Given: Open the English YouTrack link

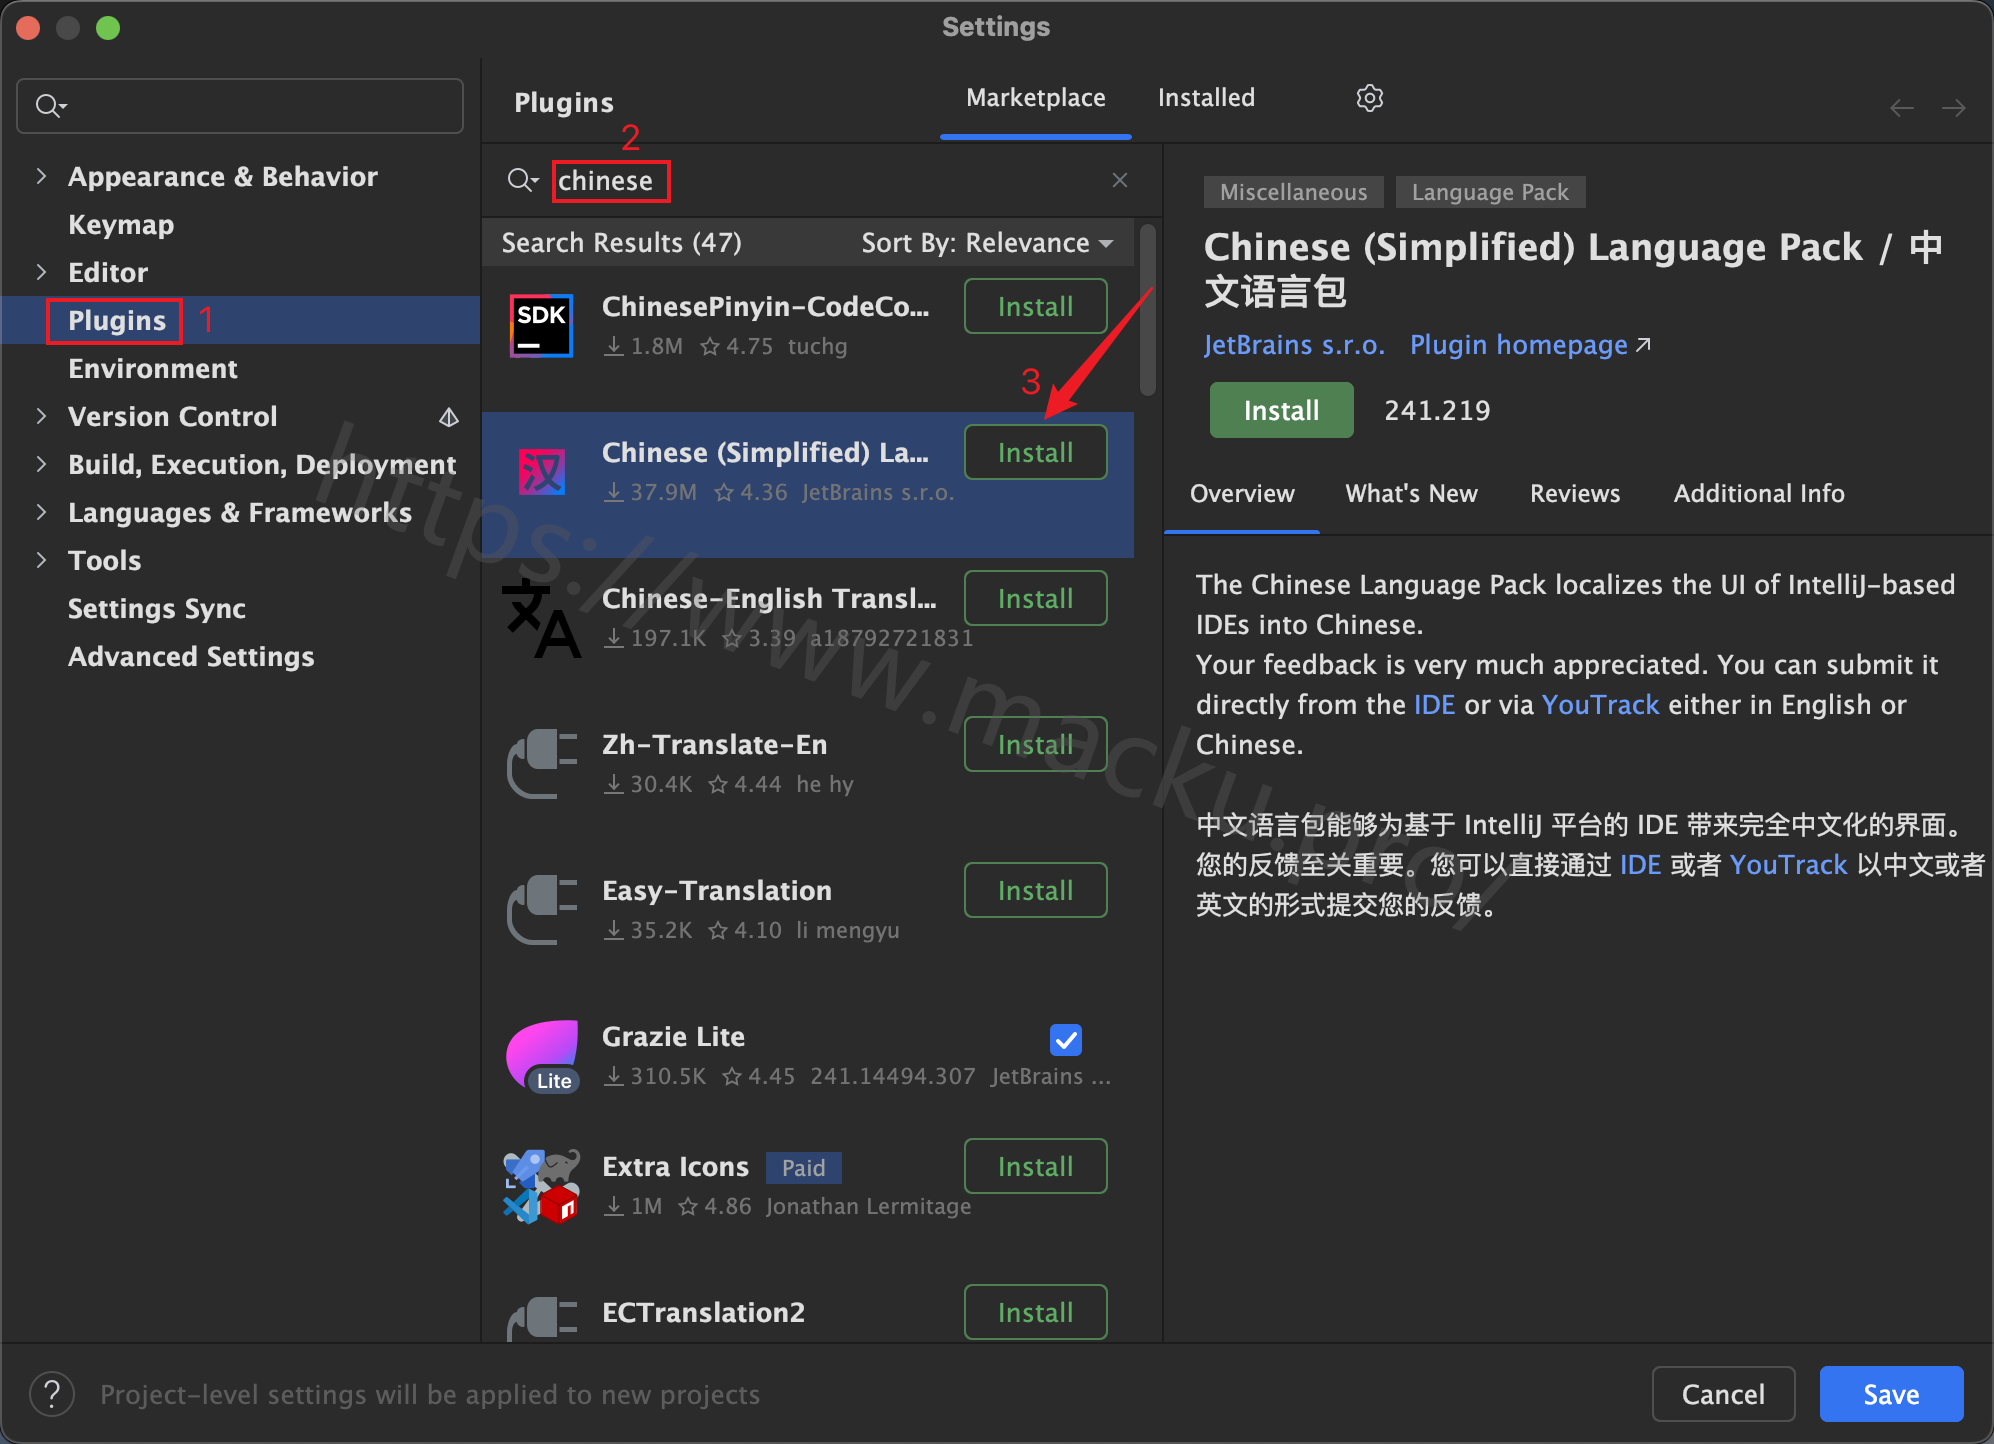Looking at the screenshot, I should pyautogui.click(x=1600, y=705).
